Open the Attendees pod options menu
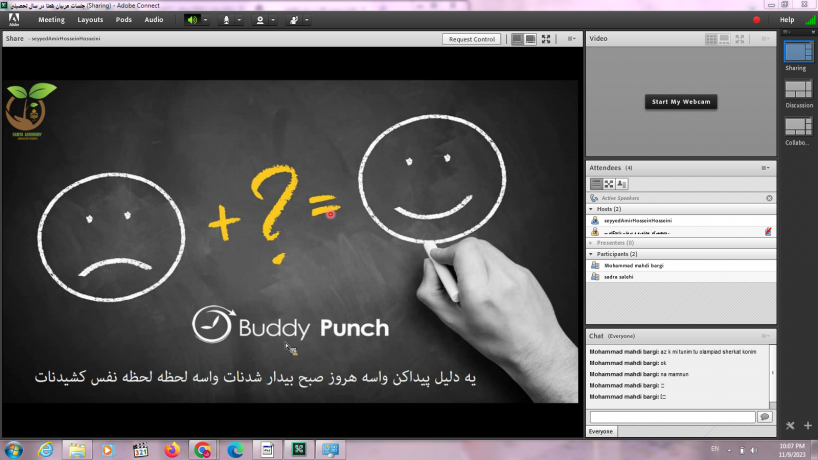Viewport: 818px width, 460px height. (765, 168)
